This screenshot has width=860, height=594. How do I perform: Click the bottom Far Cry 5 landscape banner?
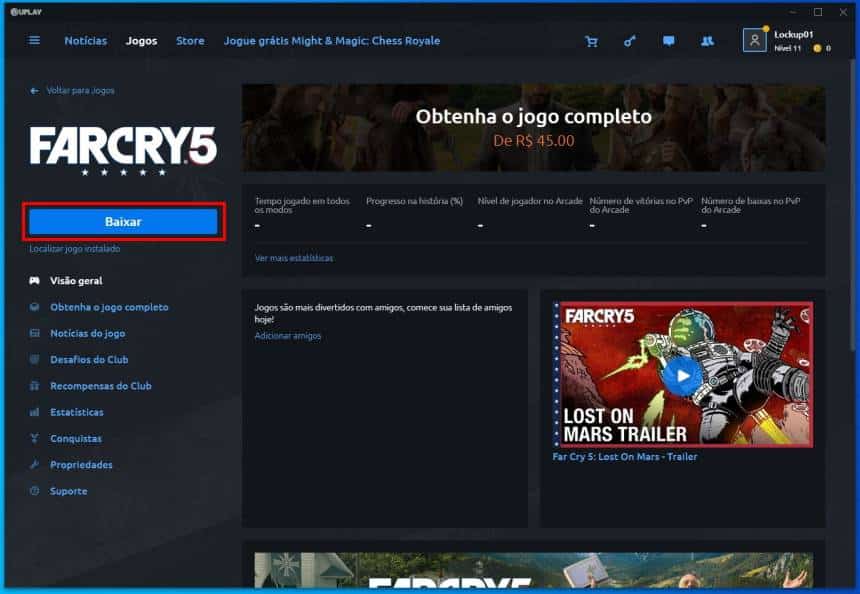coord(533,570)
